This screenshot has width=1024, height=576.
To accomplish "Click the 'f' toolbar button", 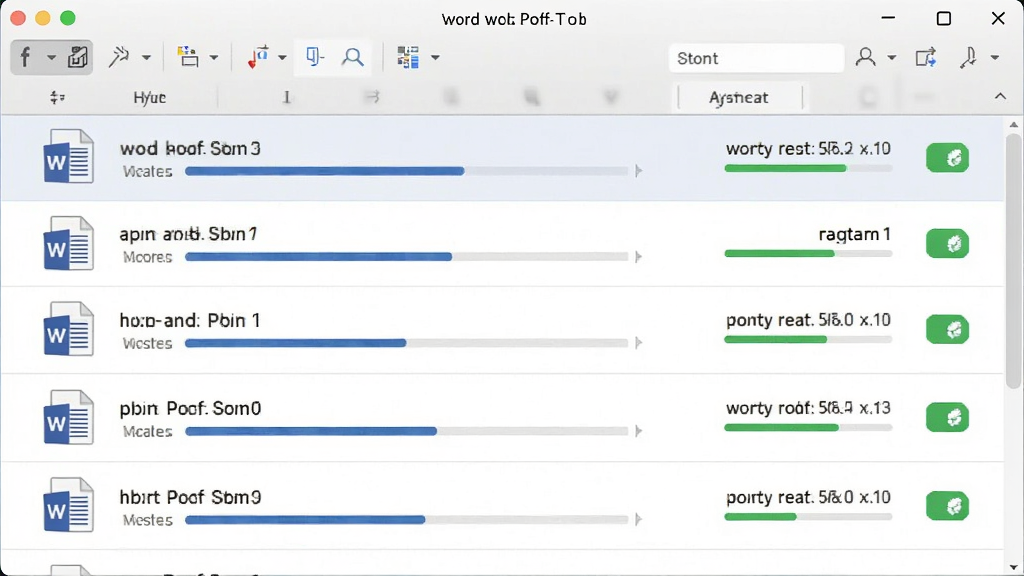I will [25, 57].
